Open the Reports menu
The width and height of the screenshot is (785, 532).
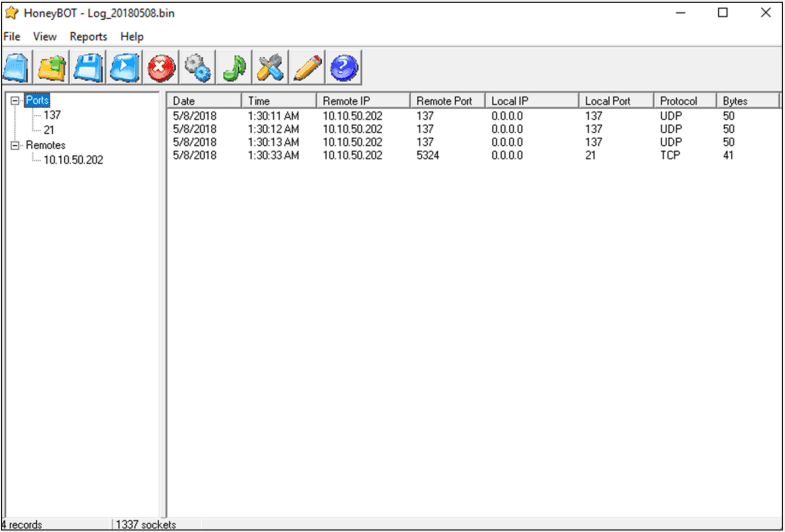point(88,36)
